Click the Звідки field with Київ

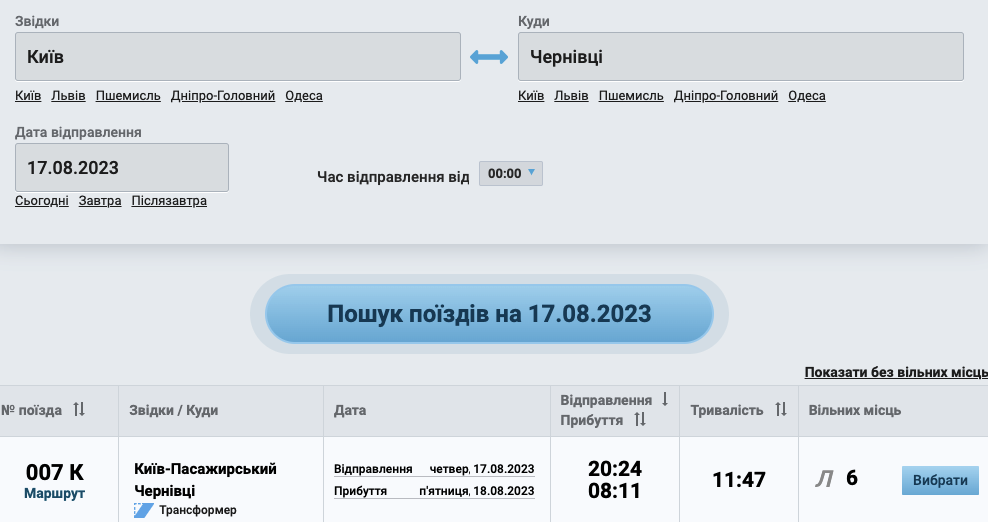click(237, 56)
